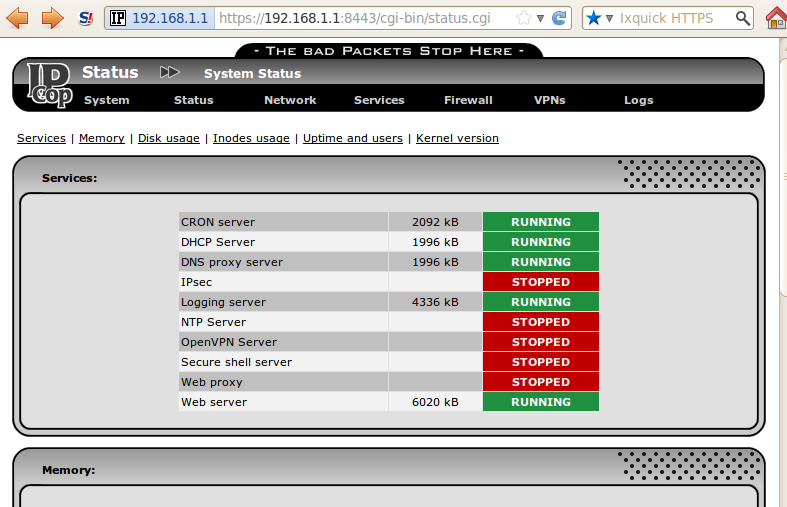Bookmark this page with the star icon
The height and width of the screenshot is (507, 787).
point(523,18)
